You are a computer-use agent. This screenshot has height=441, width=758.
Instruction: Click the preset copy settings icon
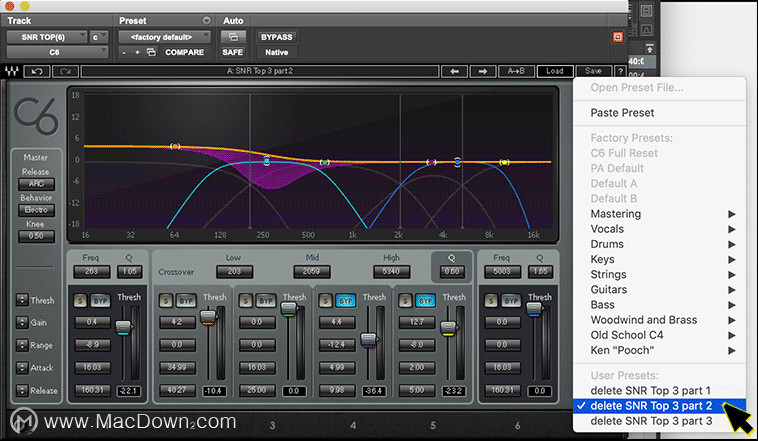(x=151, y=52)
